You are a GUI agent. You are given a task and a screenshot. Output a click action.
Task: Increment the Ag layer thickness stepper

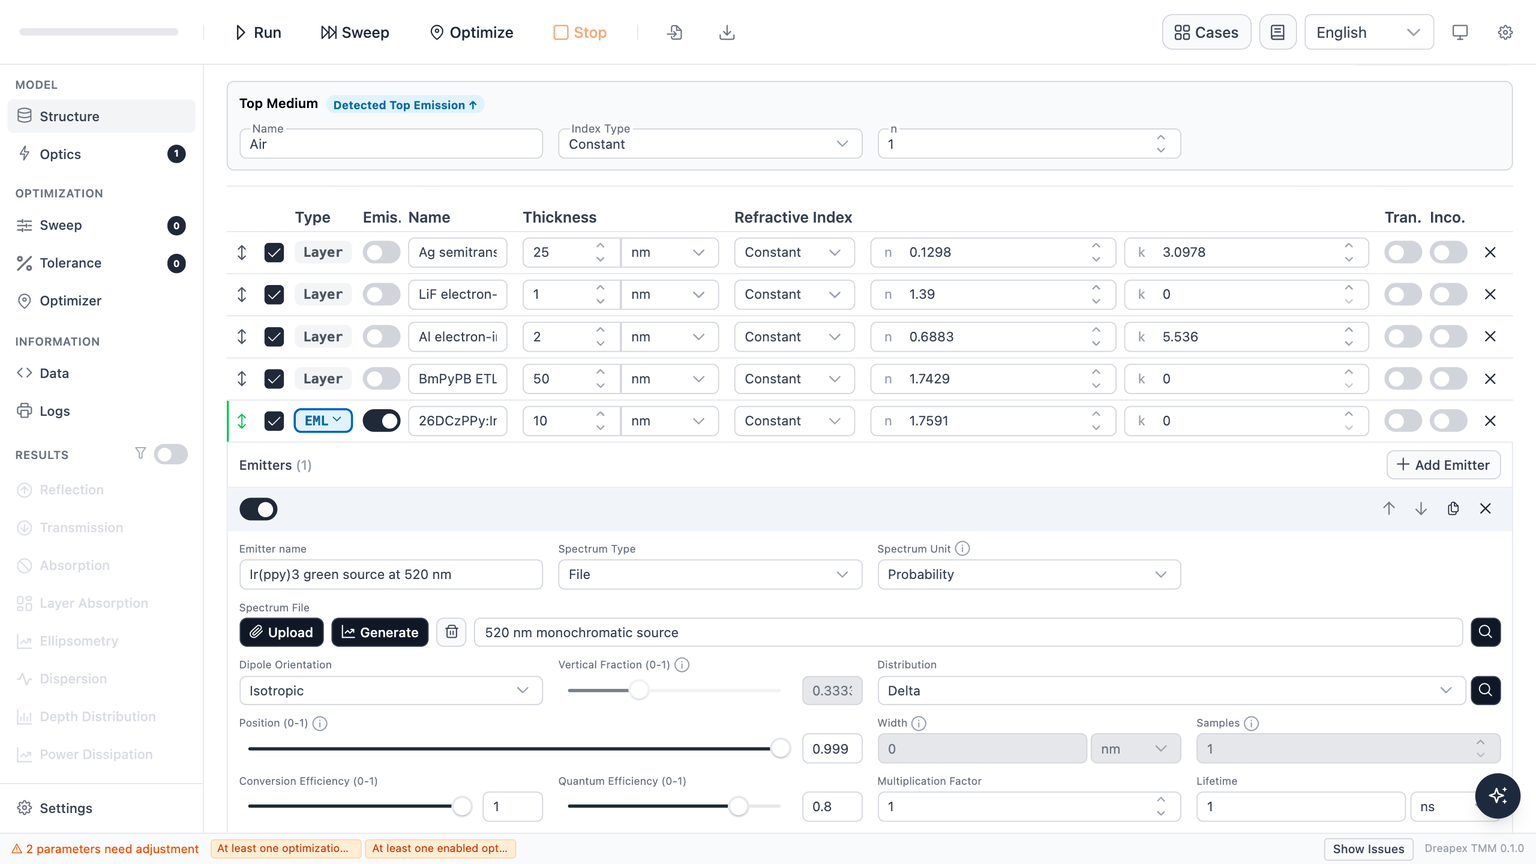[600, 246]
